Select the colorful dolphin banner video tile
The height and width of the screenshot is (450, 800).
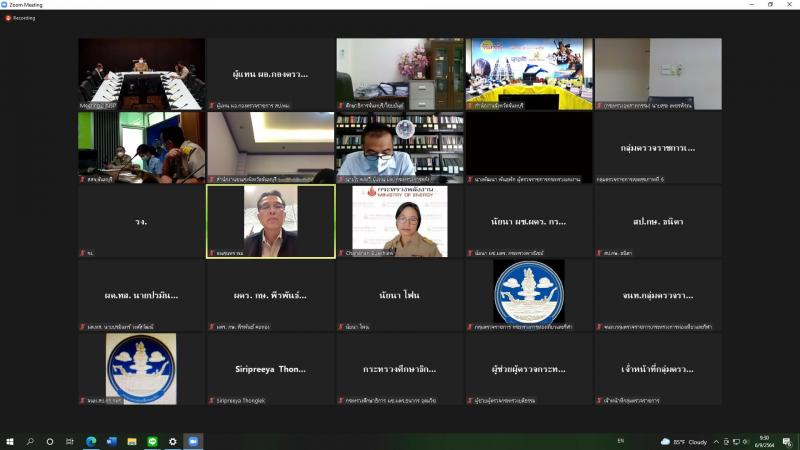[x=529, y=74]
